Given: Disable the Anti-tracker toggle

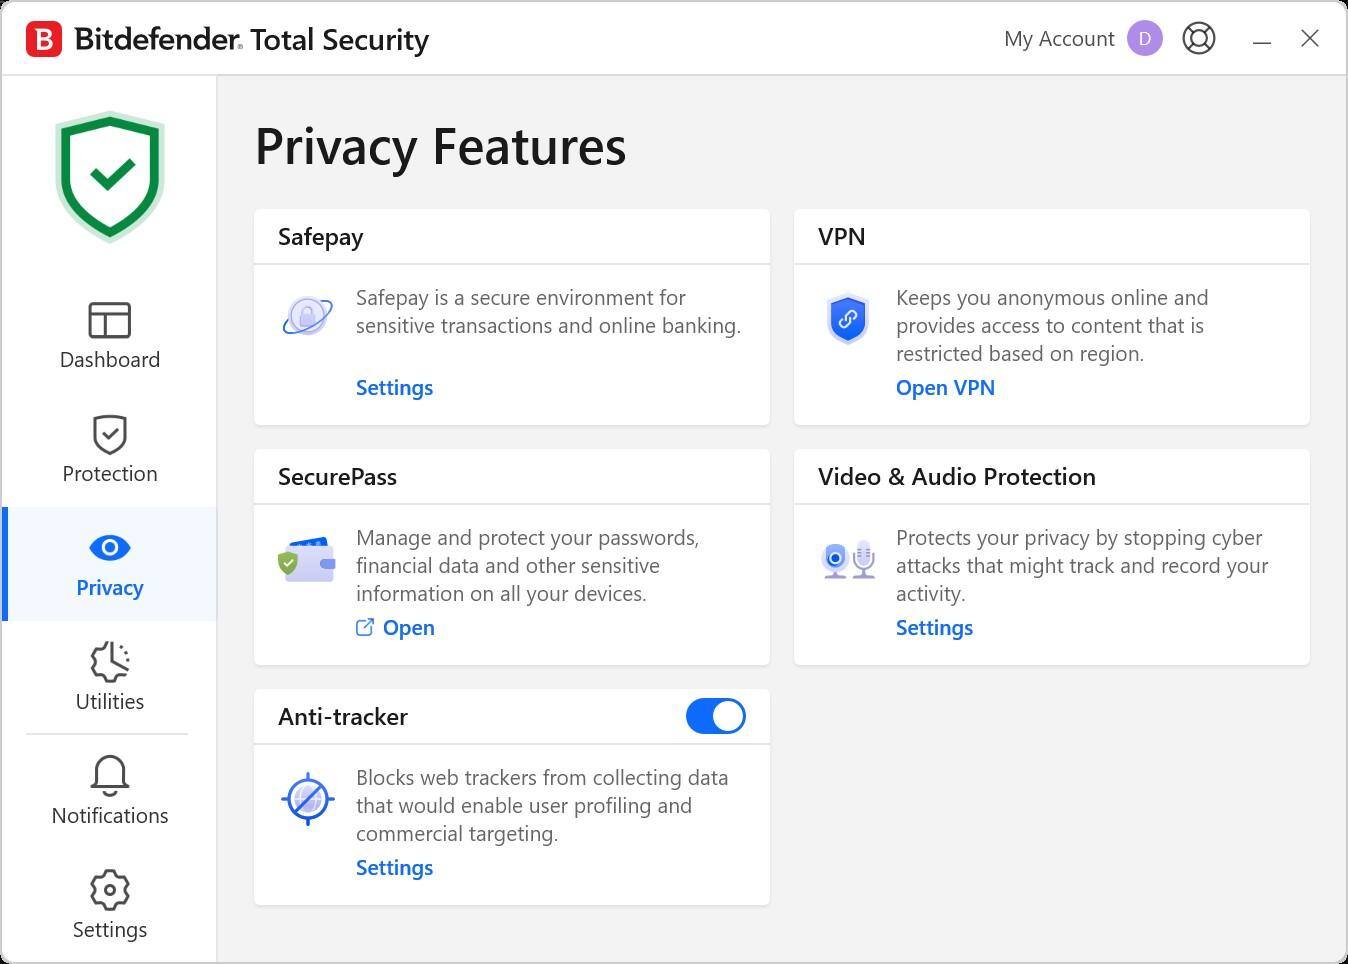Looking at the screenshot, I should (x=715, y=716).
